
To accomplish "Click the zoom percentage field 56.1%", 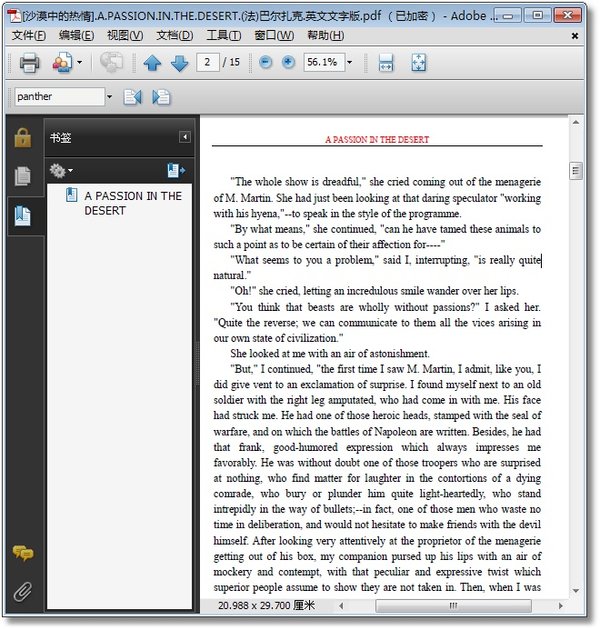I will (x=324, y=62).
